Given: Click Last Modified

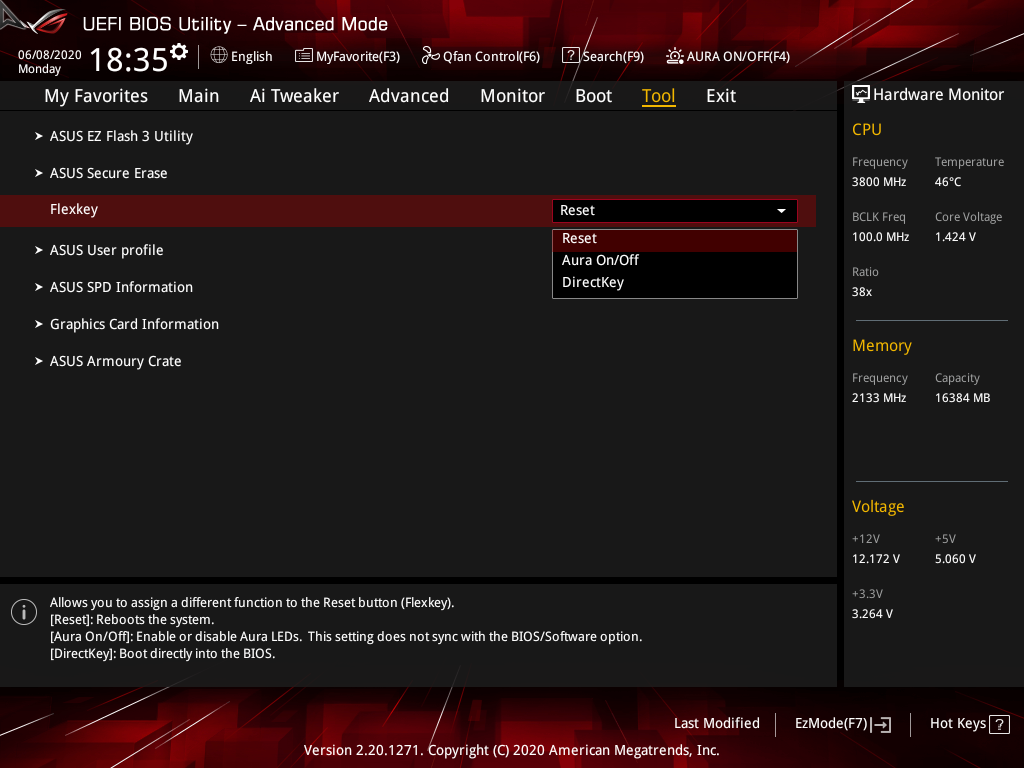Looking at the screenshot, I should [716, 724].
